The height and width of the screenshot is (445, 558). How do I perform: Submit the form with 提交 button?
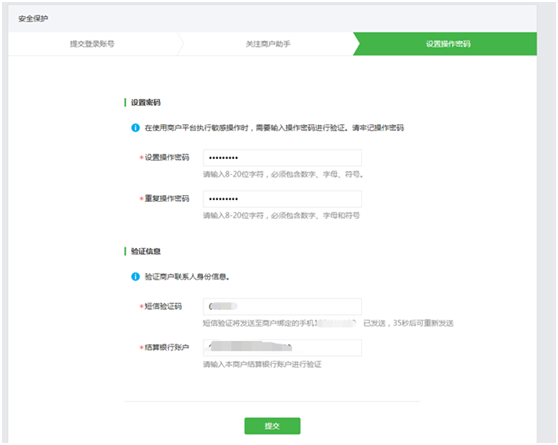(272, 426)
